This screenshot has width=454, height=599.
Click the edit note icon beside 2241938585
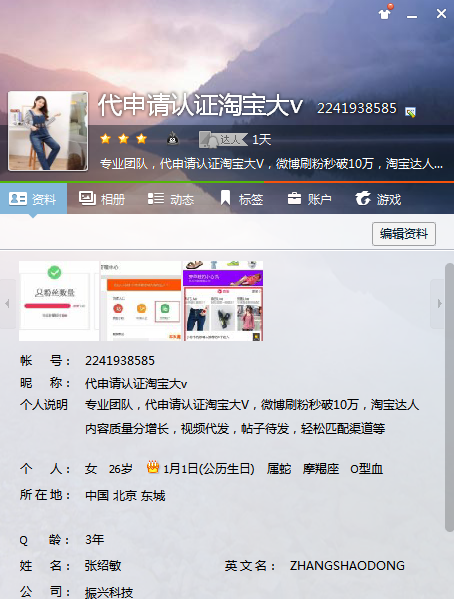(x=410, y=112)
